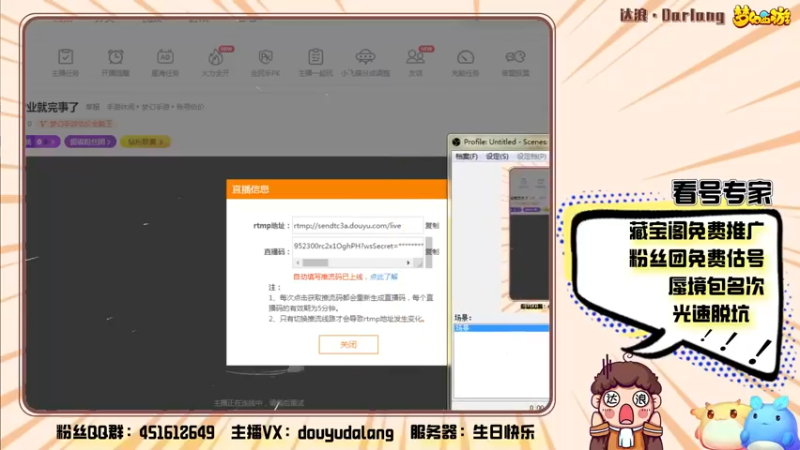Viewport: 800px width, 450px height.
Task: Open the 设定档(P) menu in OBS
Action: click(x=532, y=157)
